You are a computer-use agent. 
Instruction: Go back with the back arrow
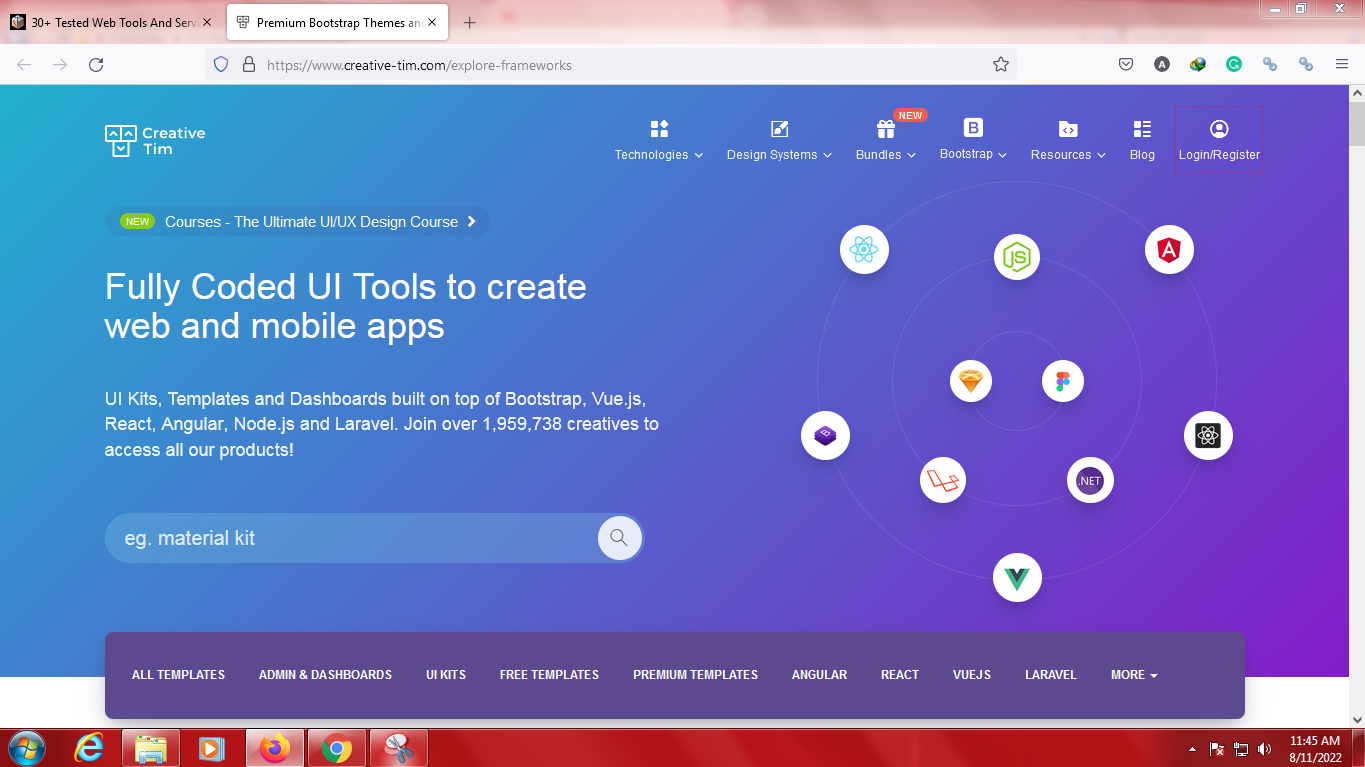point(24,65)
